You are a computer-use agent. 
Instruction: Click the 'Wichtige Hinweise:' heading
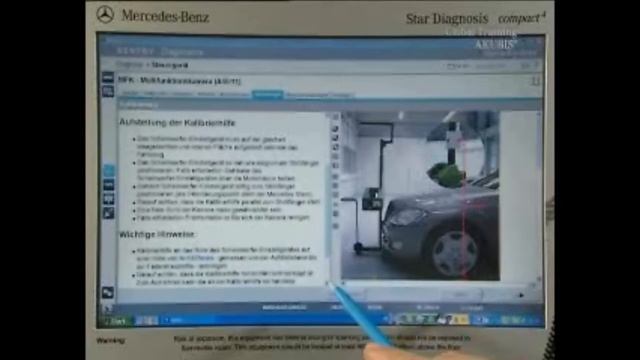pyautogui.click(x=158, y=234)
